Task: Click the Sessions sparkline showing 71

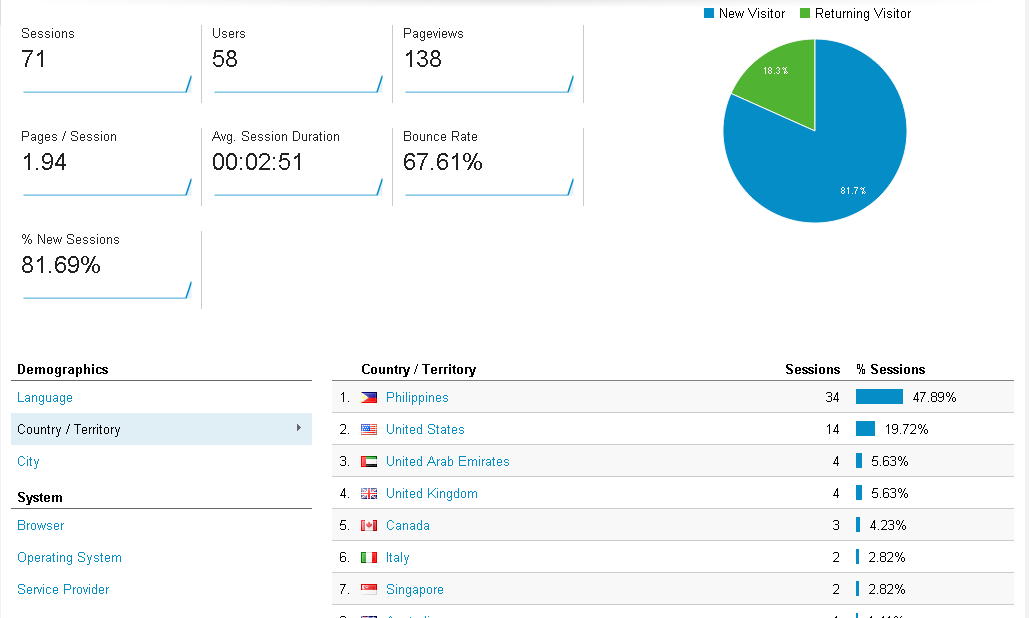Action: click(x=107, y=84)
